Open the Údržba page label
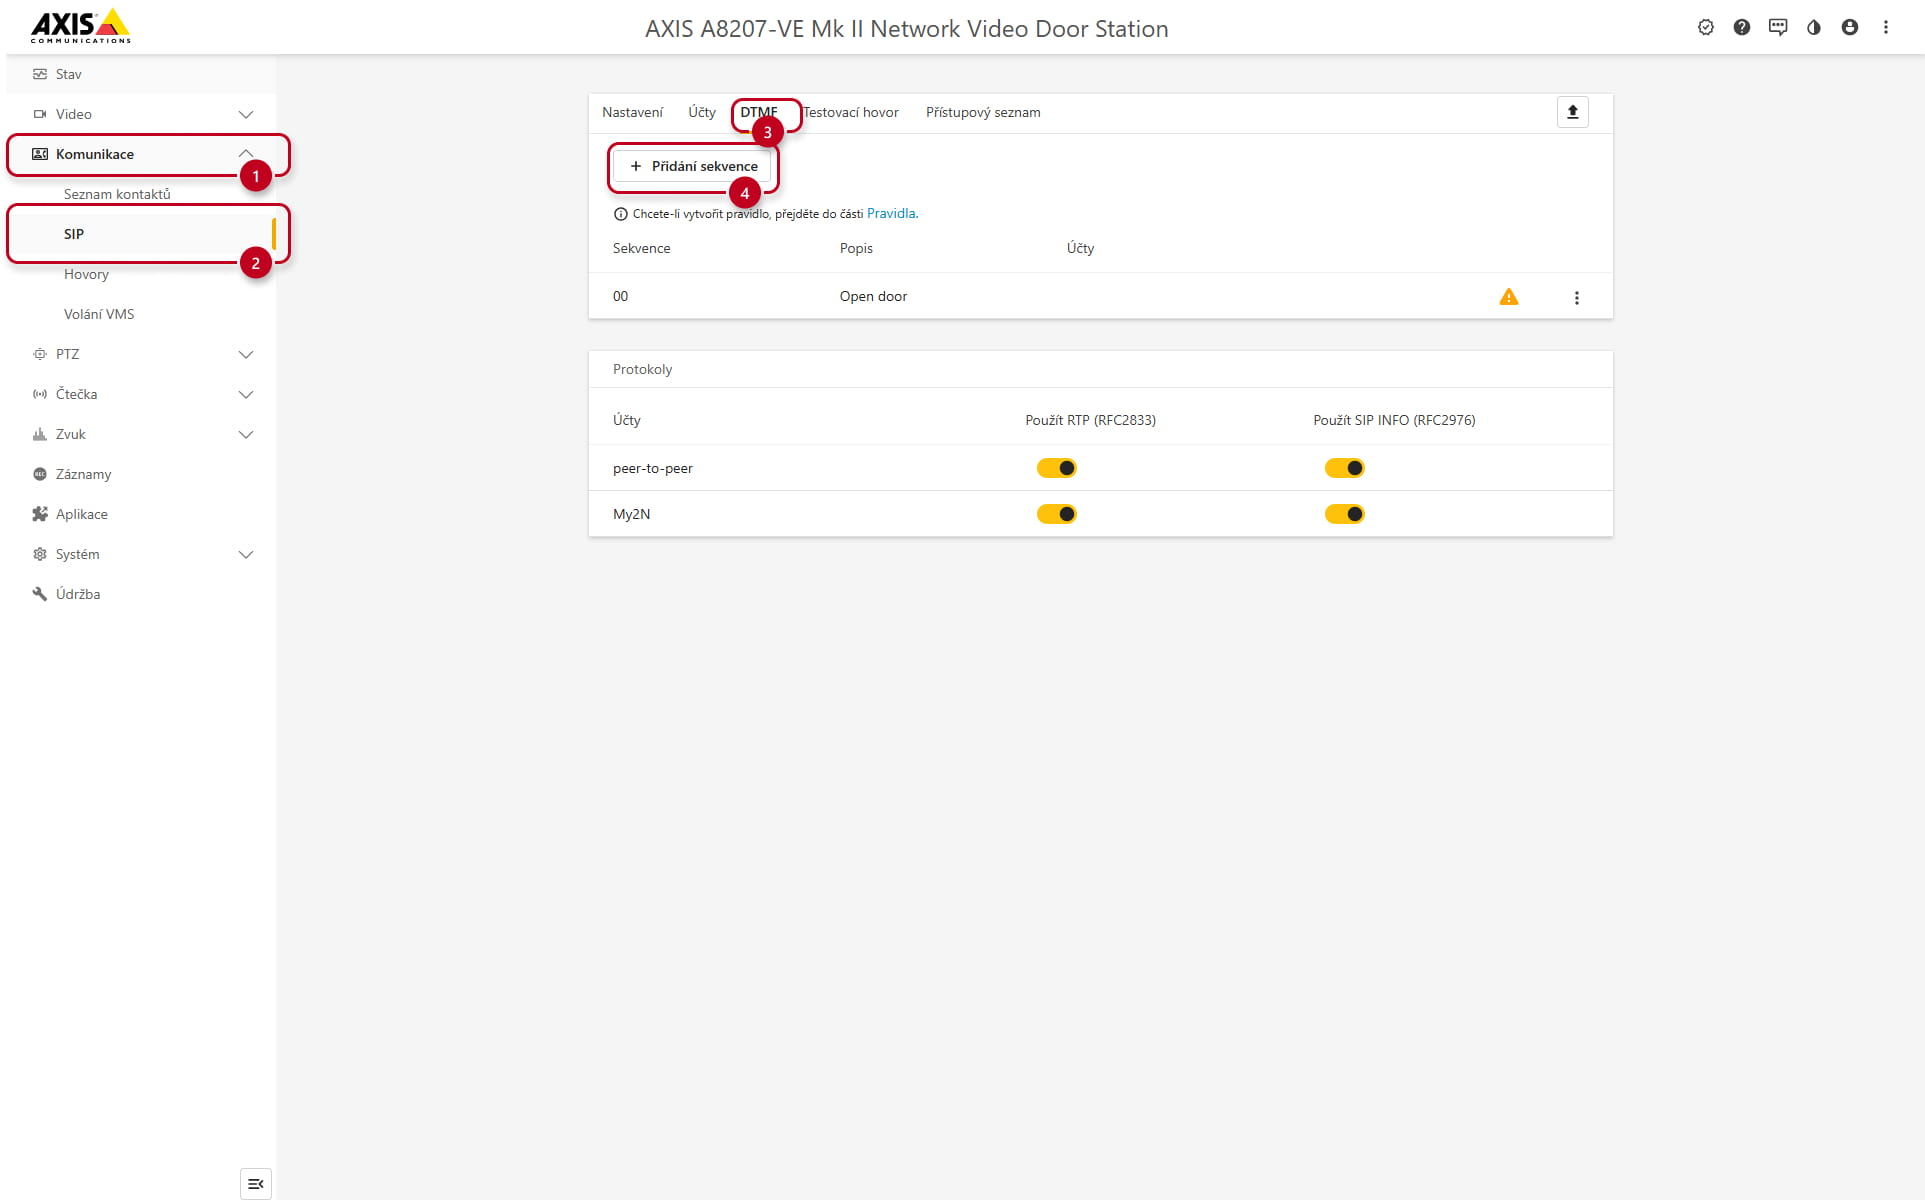Screen dimensions: 1925x1200 tap(78, 594)
